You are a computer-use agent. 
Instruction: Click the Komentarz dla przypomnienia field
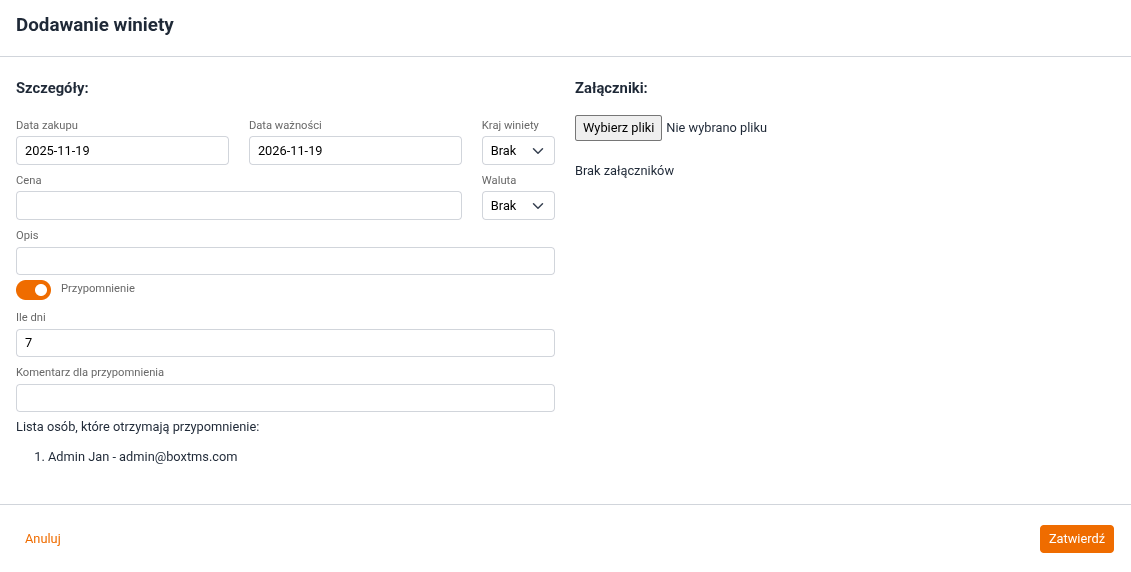pos(285,398)
